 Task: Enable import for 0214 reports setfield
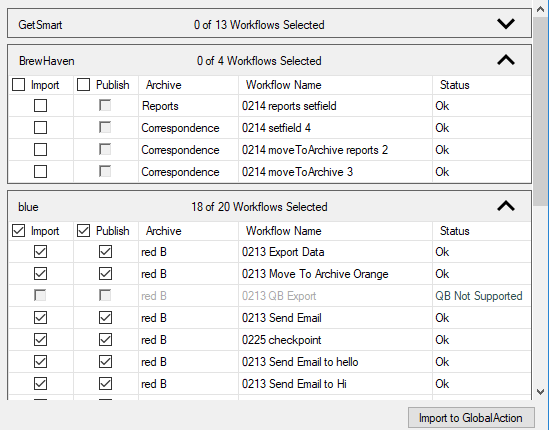(40, 105)
